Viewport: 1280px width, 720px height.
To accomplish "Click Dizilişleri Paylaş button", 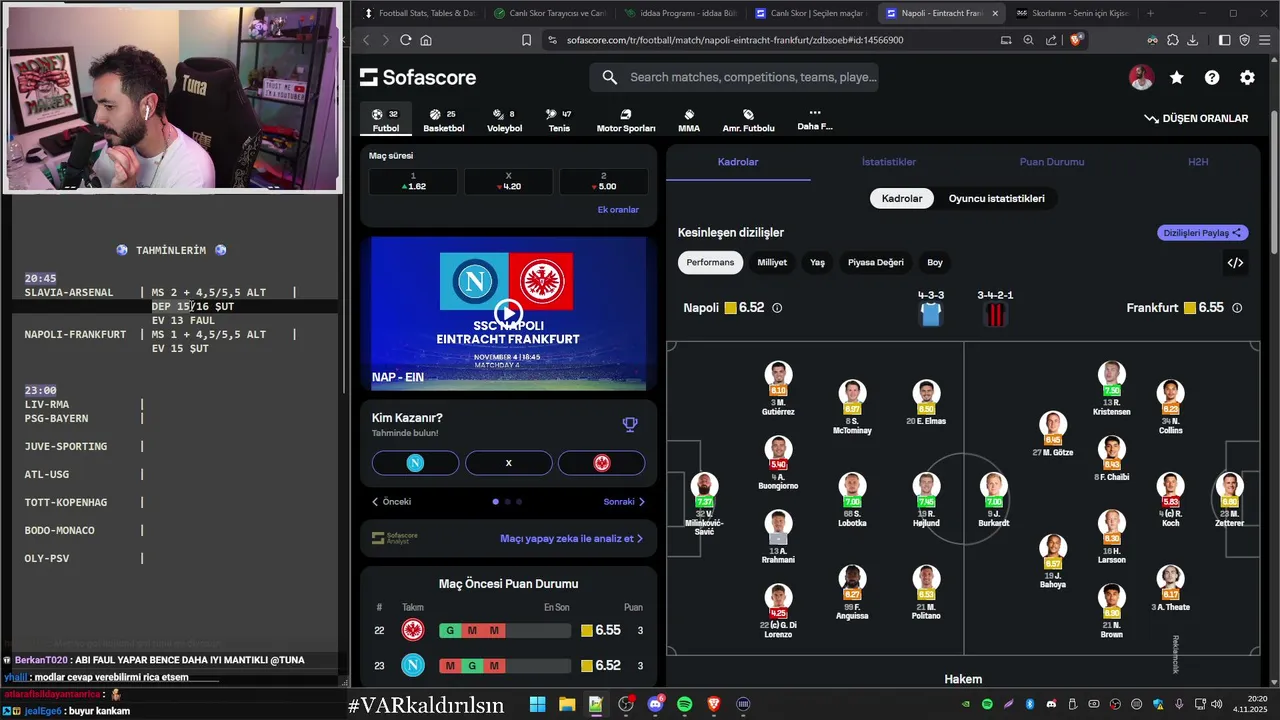I will (x=1203, y=233).
